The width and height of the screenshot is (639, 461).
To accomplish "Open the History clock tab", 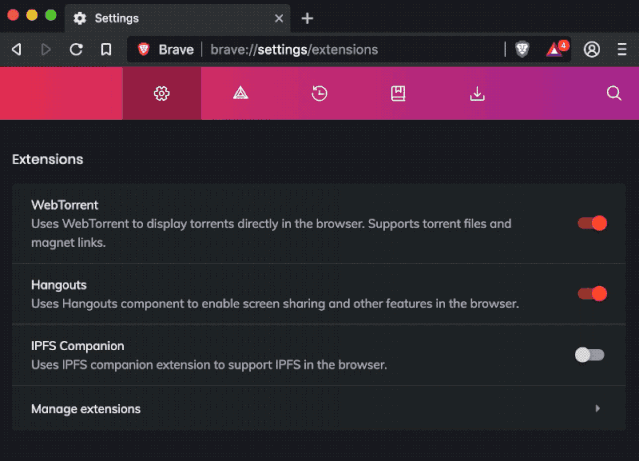I will pos(319,93).
